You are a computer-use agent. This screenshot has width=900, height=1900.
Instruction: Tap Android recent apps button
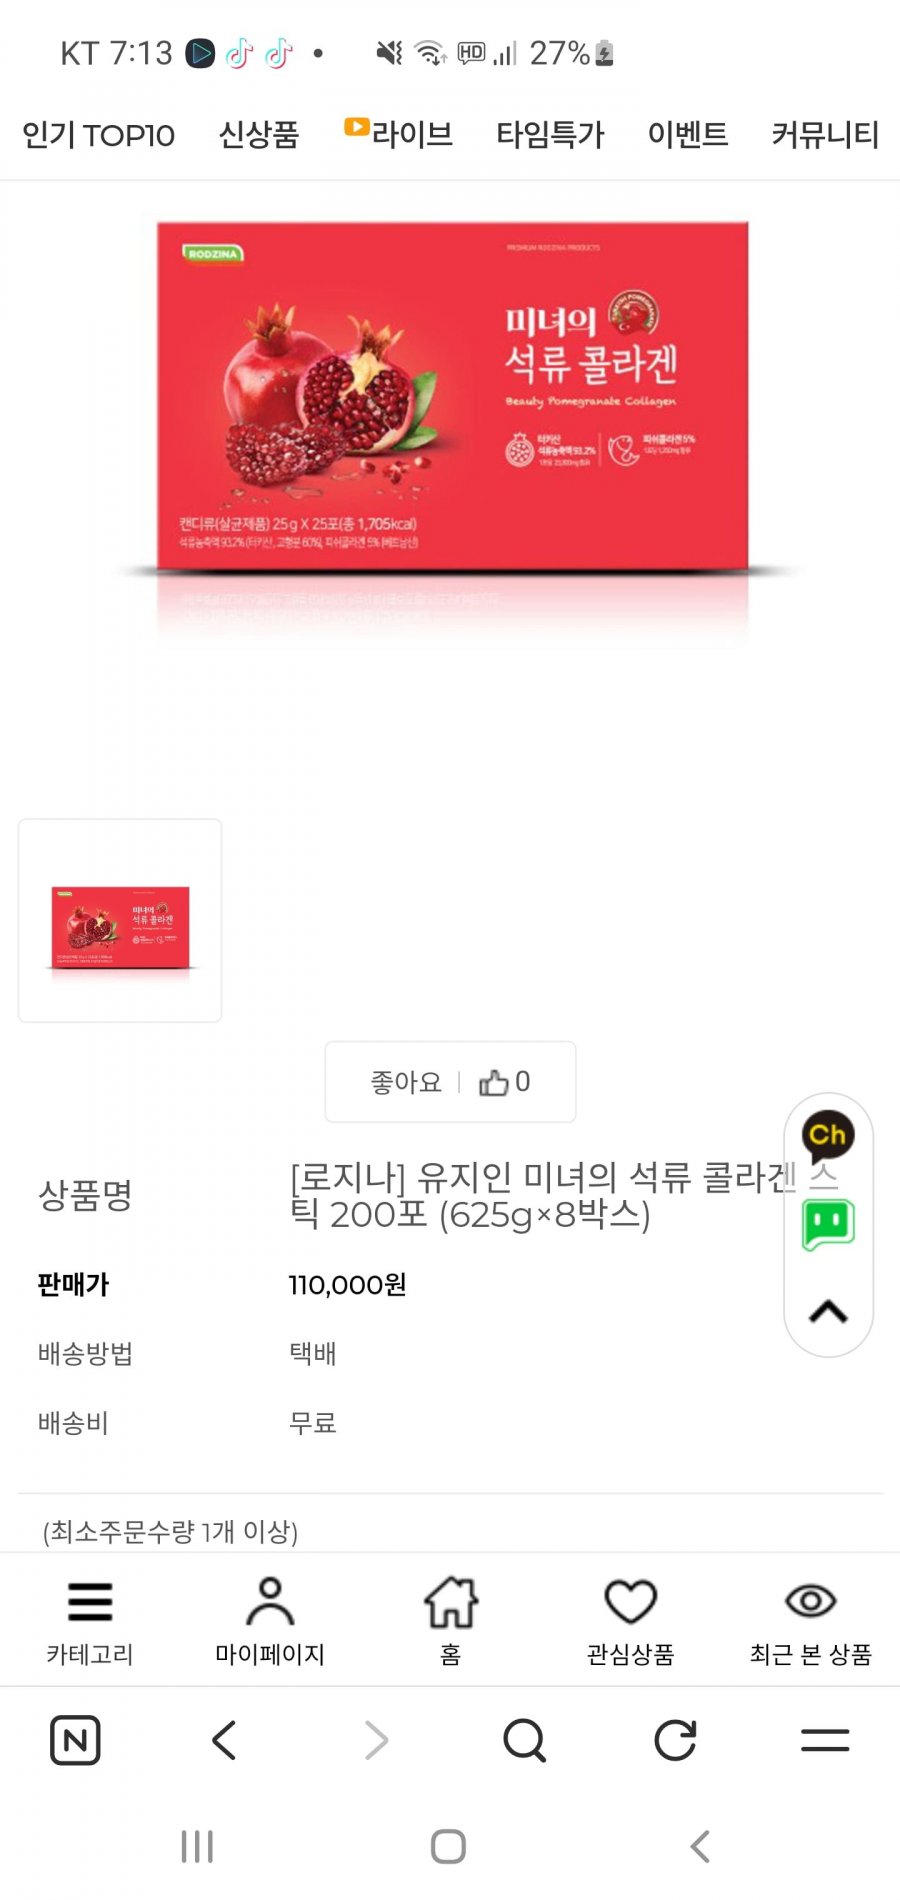pyautogui.click(x=197, y=1846)
